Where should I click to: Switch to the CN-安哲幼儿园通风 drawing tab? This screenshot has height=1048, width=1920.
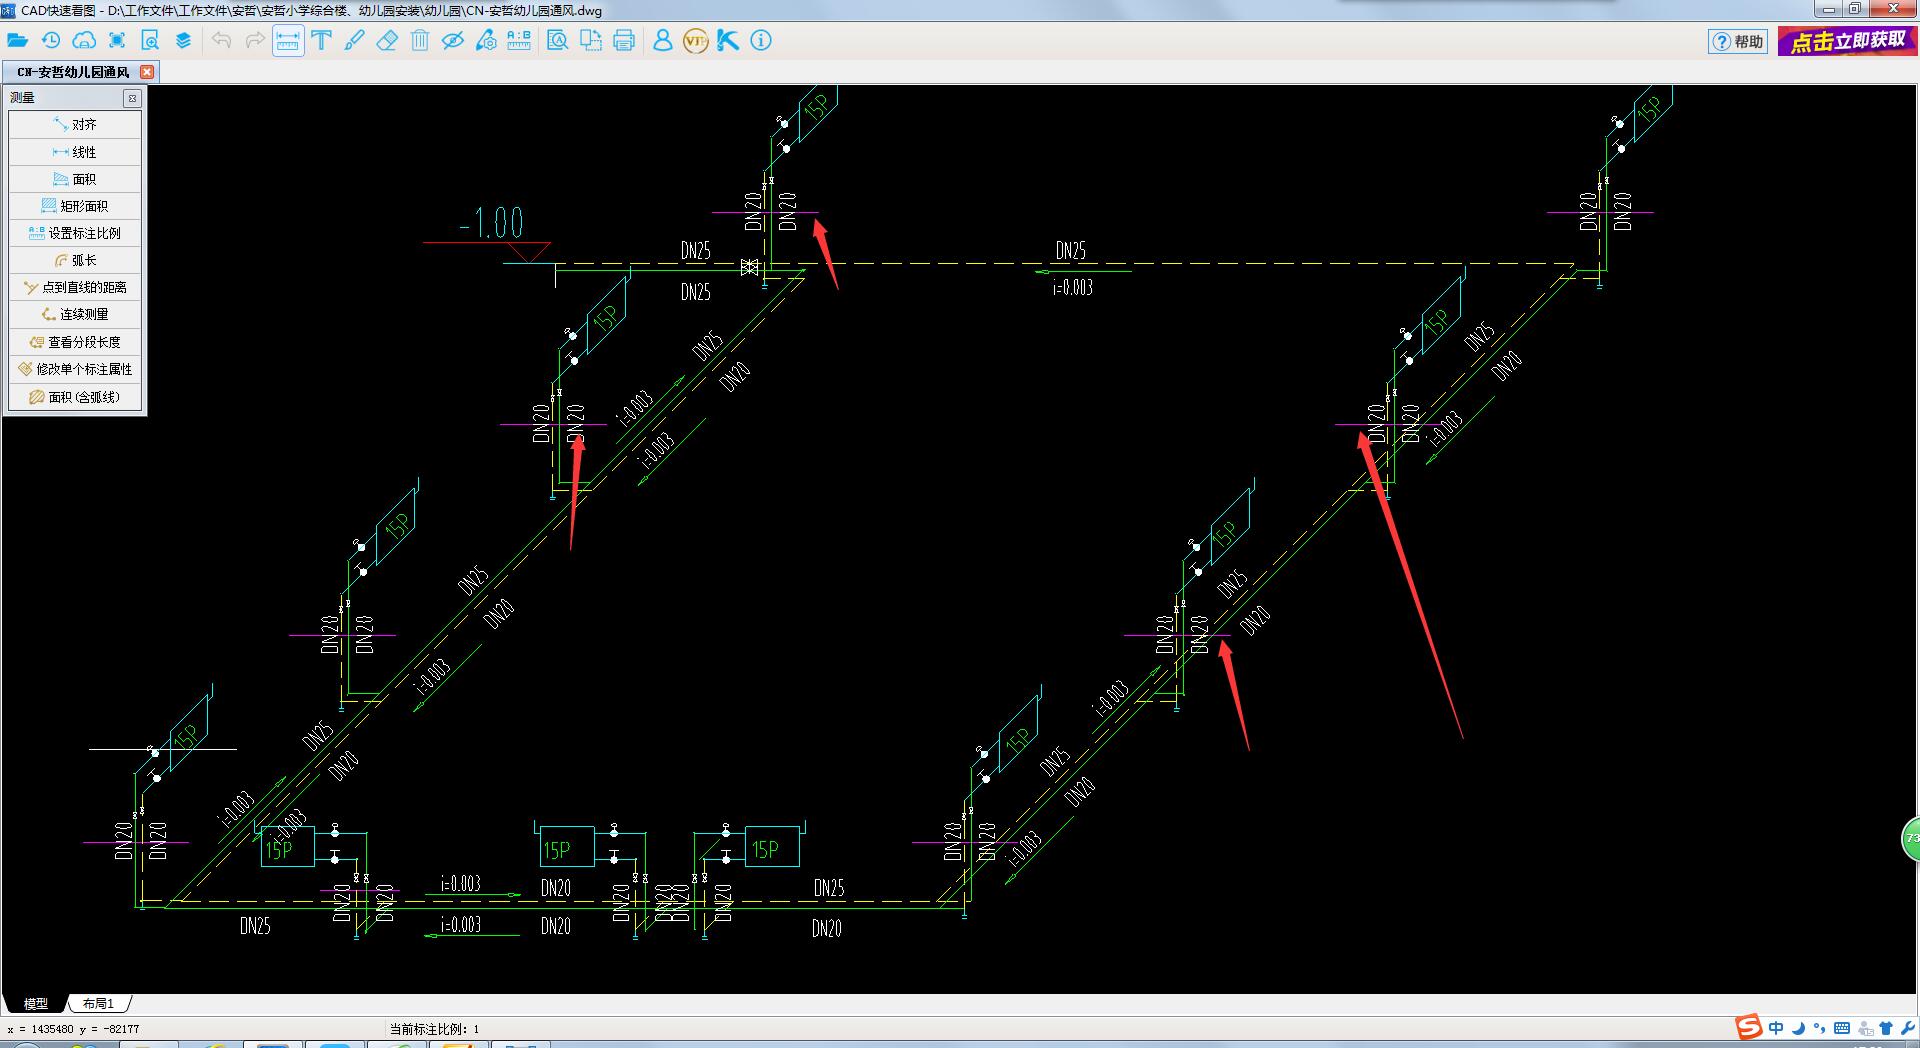point(73,72)
